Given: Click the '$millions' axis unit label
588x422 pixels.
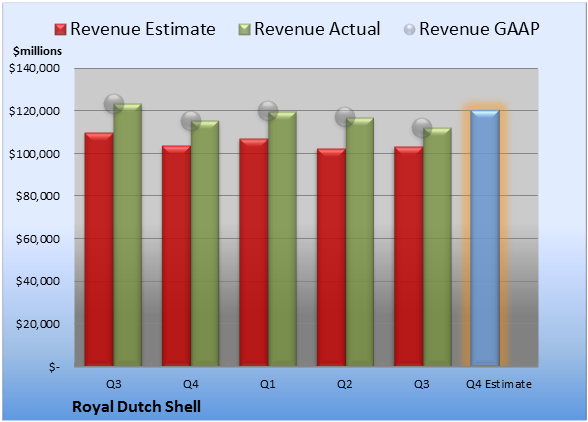Looking at the screenshot, I should click(37, 51).
